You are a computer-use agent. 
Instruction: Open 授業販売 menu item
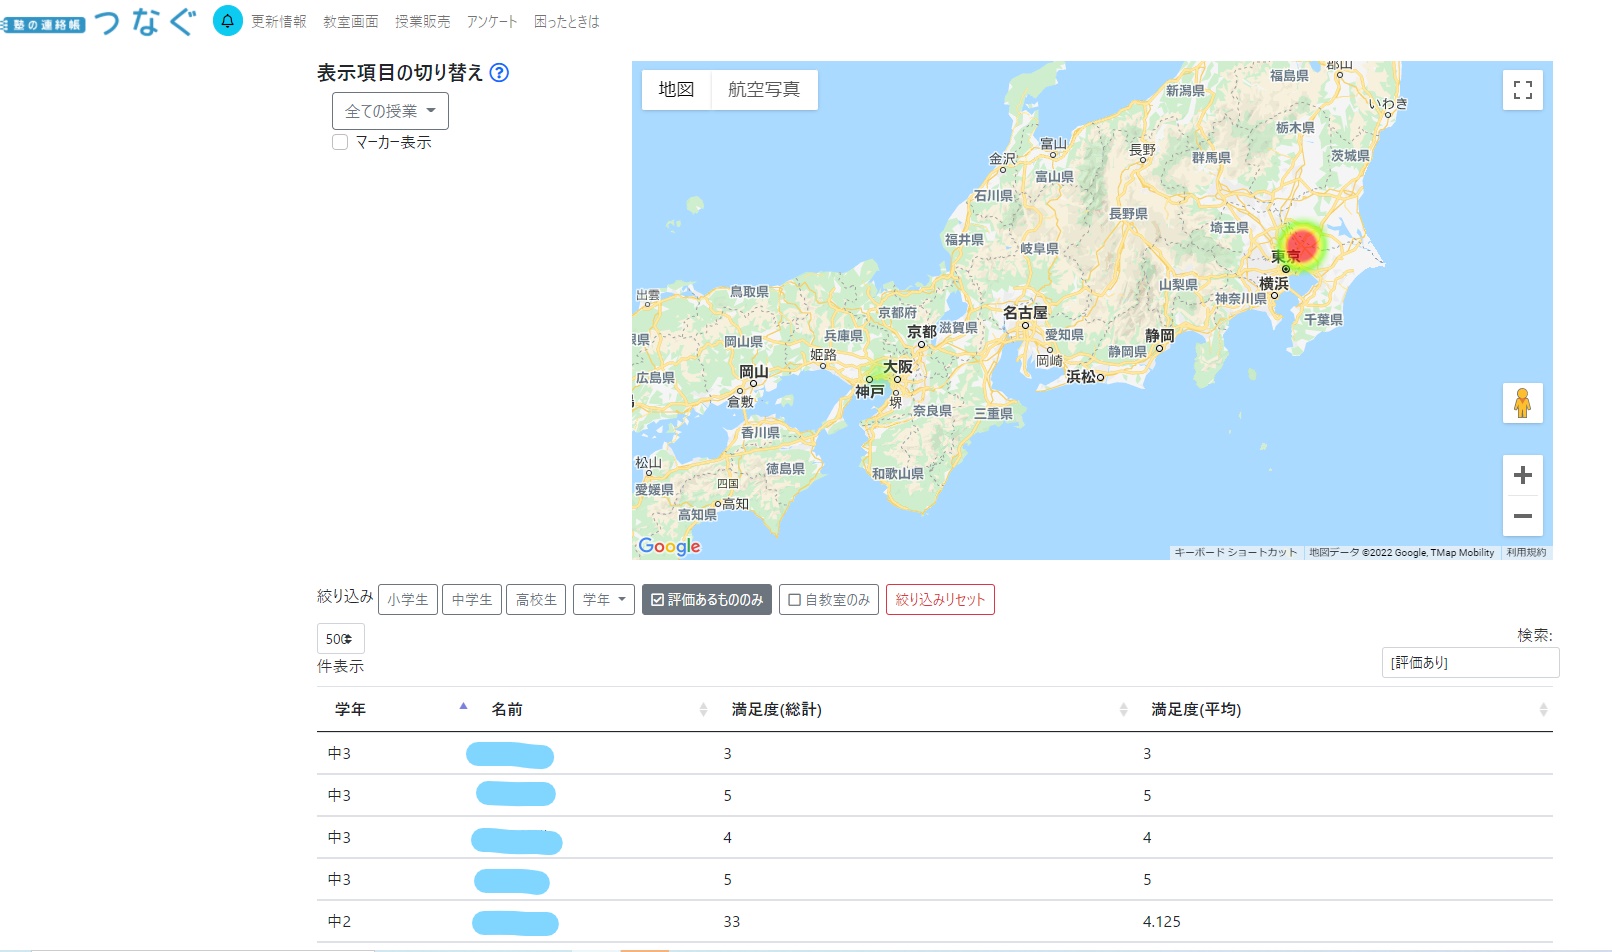pyautogui.click(x=423, y=21)
